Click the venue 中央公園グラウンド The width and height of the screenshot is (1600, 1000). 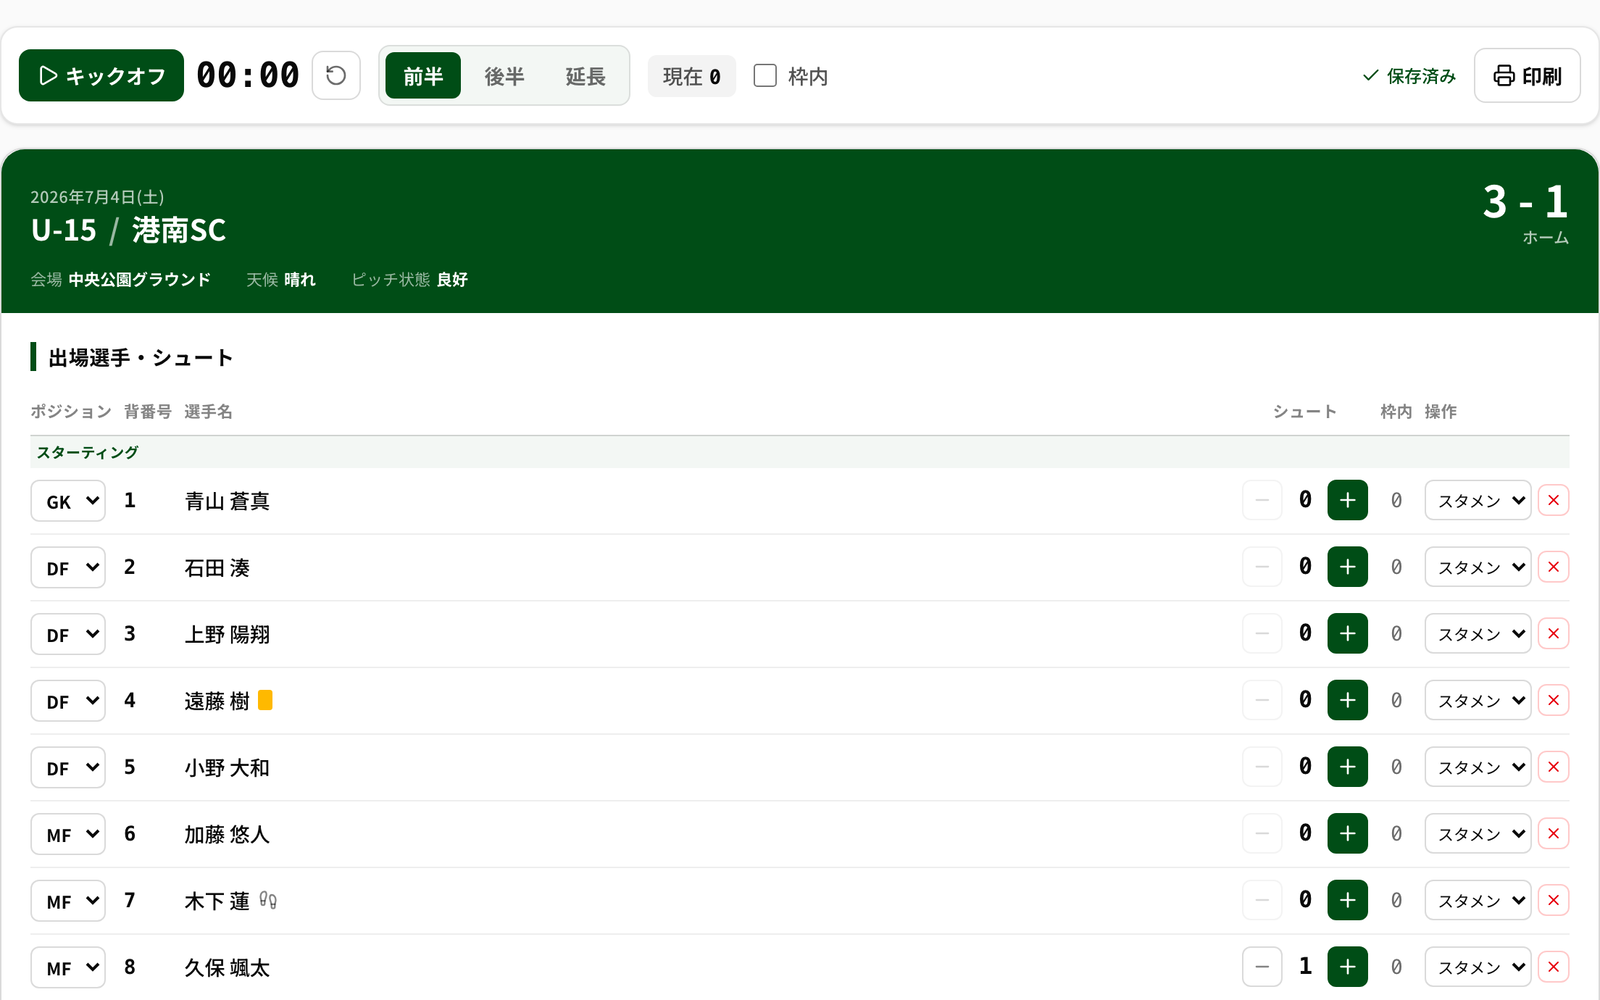point(140,279)
